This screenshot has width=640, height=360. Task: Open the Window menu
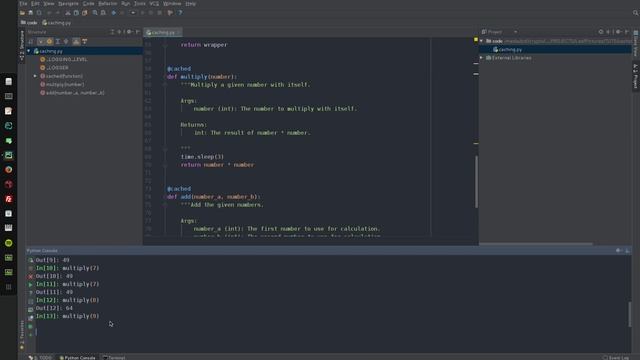(172, 4)
